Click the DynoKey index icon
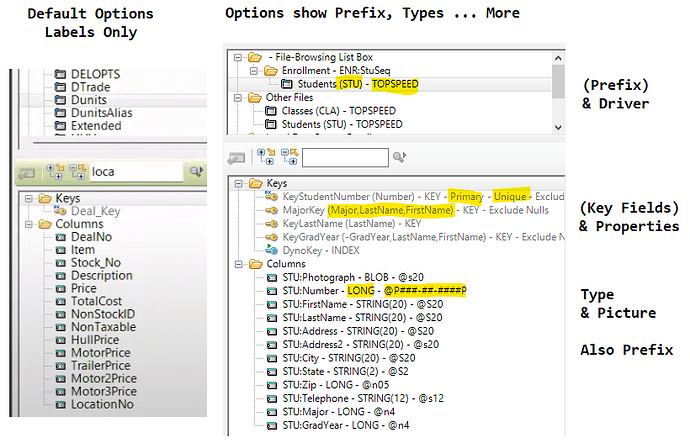The image size is (690, 443). point(270,249)
